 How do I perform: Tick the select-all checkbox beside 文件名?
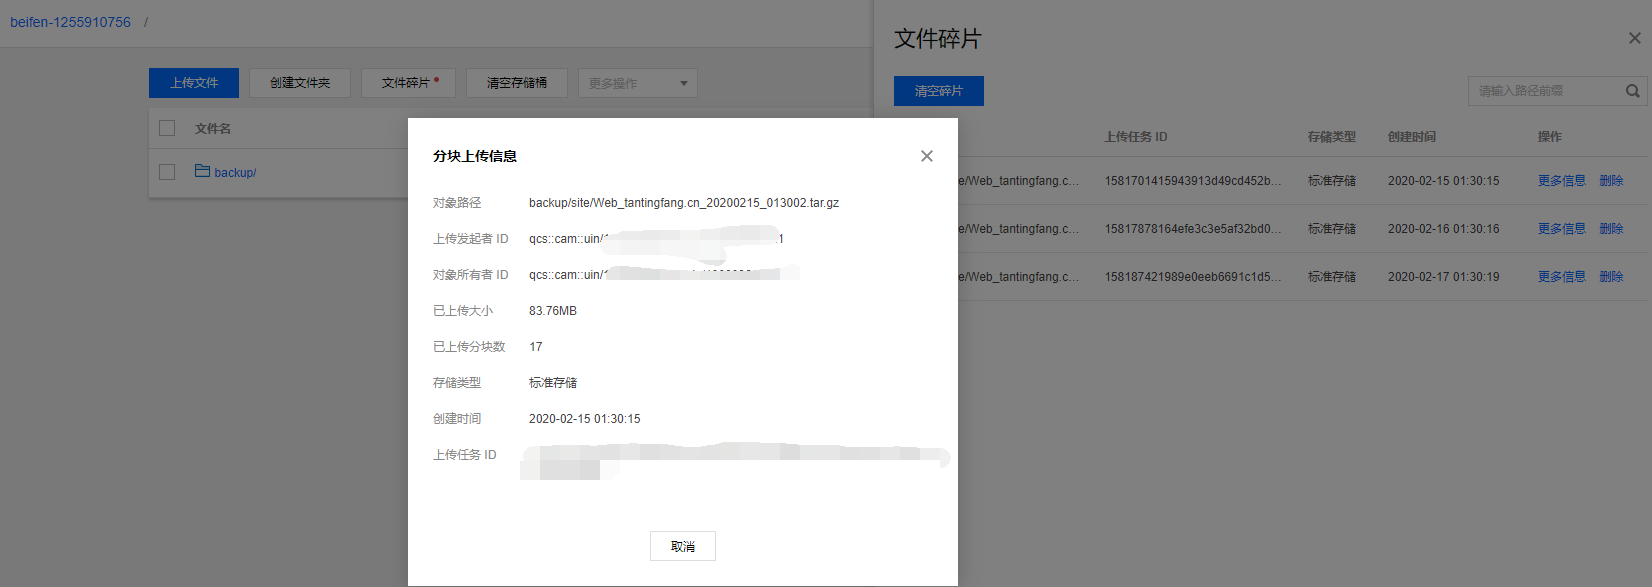(167, 128)
